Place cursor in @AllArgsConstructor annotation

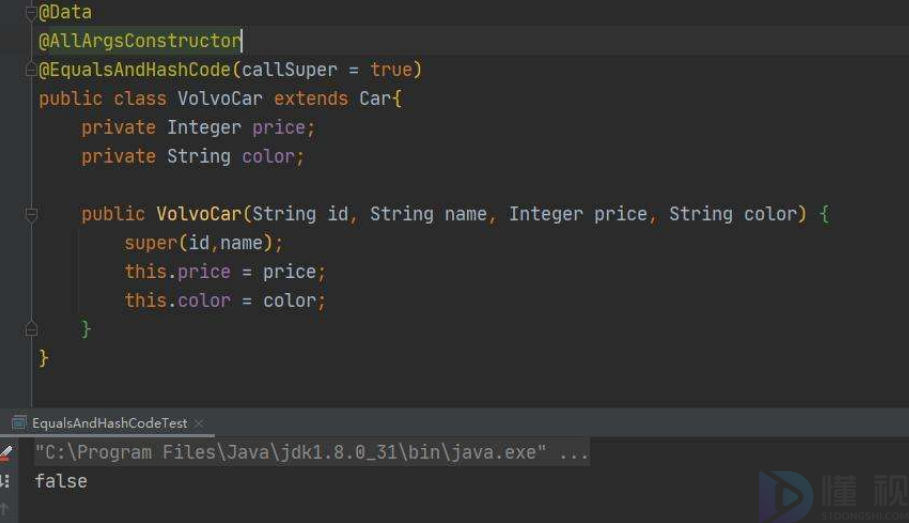[139, 41]
